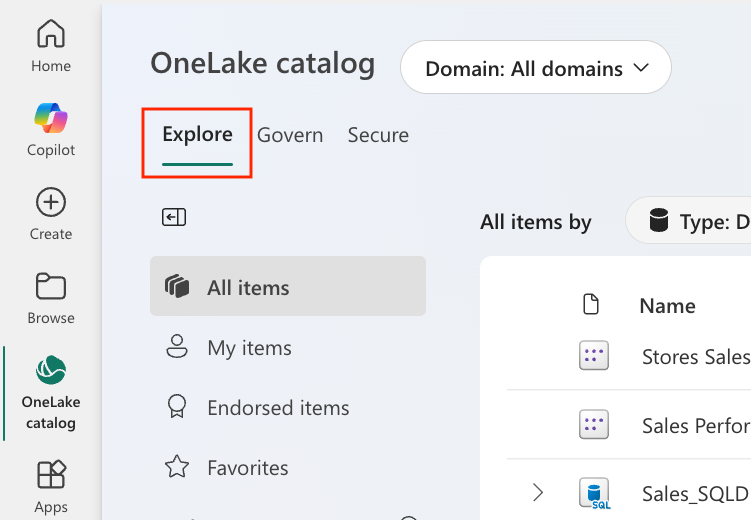Select Favorites in the filter list
The height and width of the screenshot is (520, 751).
(x=288, y=467)
